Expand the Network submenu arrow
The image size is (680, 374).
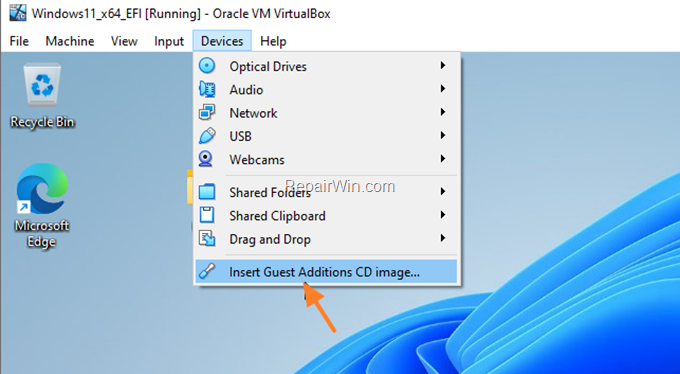(x=443, y=112)
